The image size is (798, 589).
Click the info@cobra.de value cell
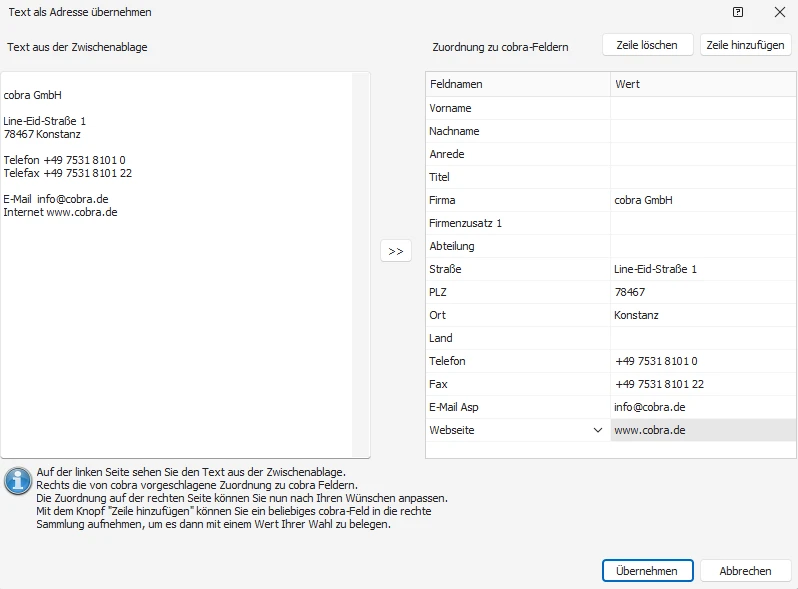703,407
